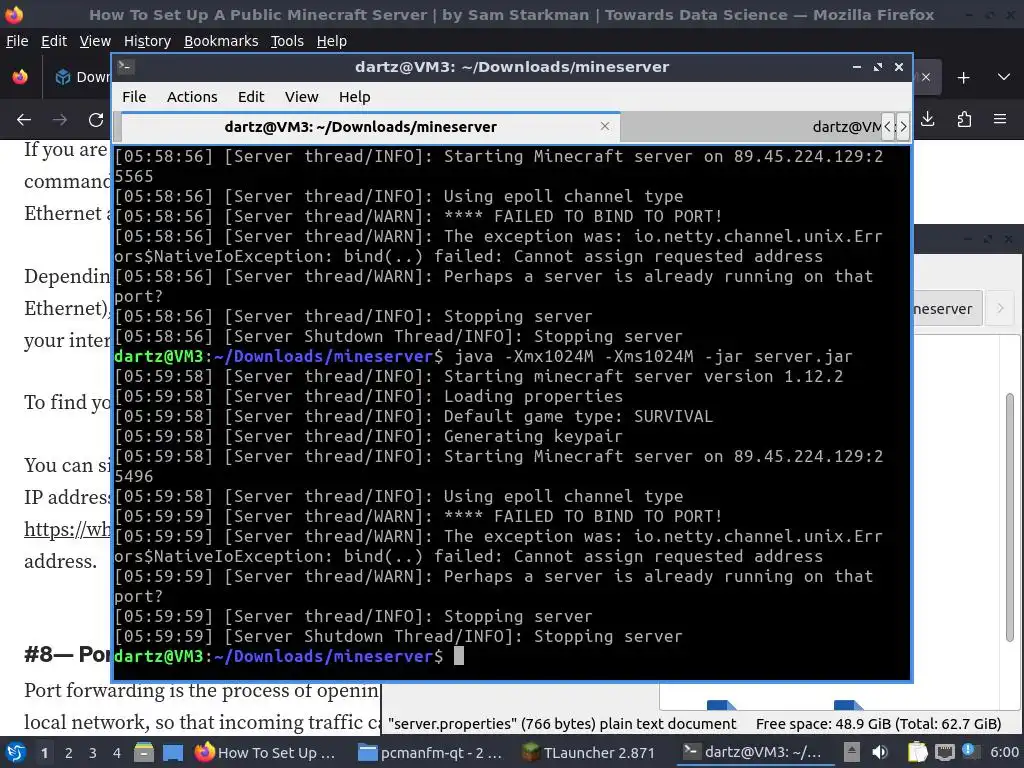Click 'Free space: 48.9 GiB' status text

tap(878, 724)
